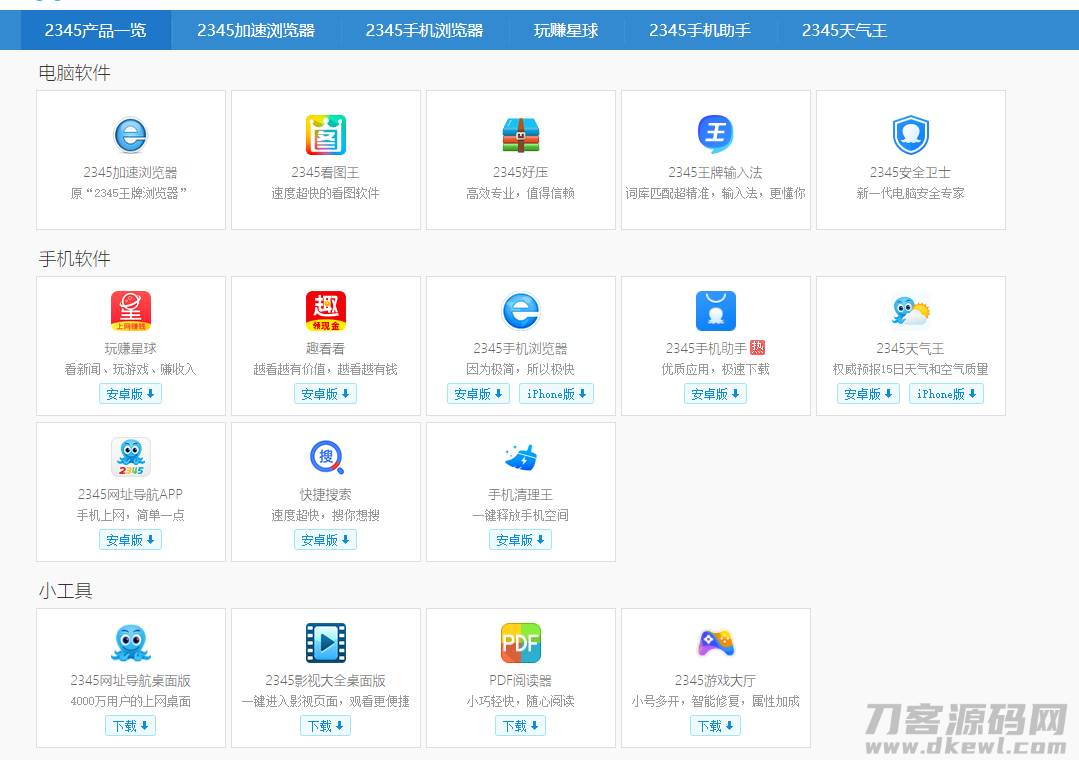Screen dimensions: 1079x760
Task: Go to the 玩赚星球 tab
Action: (x=566, y=30)
